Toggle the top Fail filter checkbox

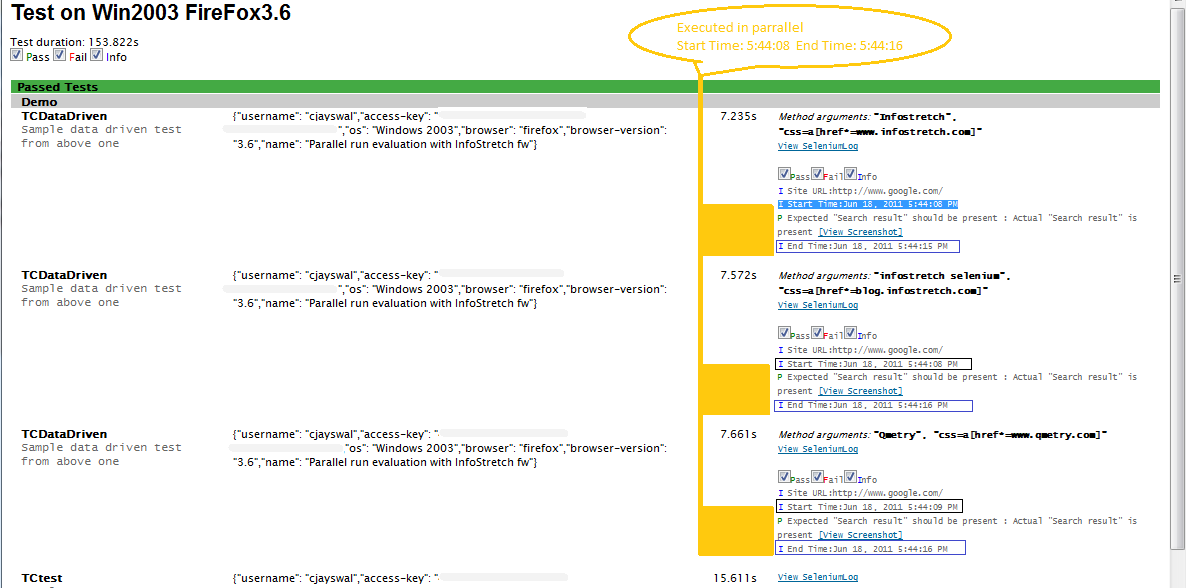point(59,56)
